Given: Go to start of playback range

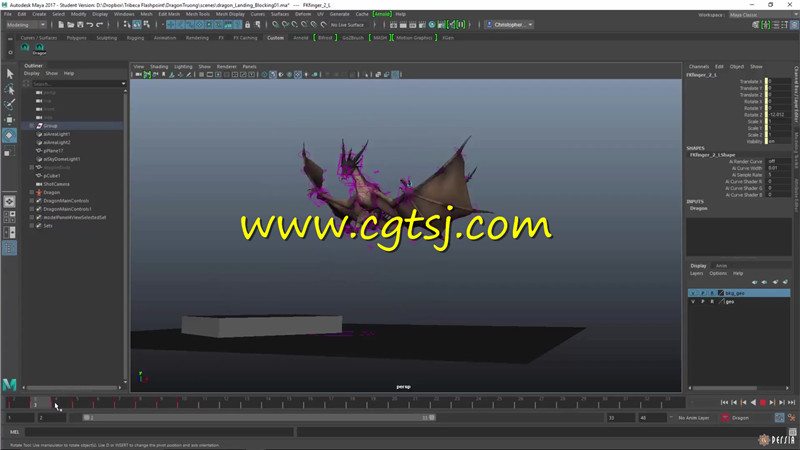Looking at the screenshot, I should [x=724, y=403].
